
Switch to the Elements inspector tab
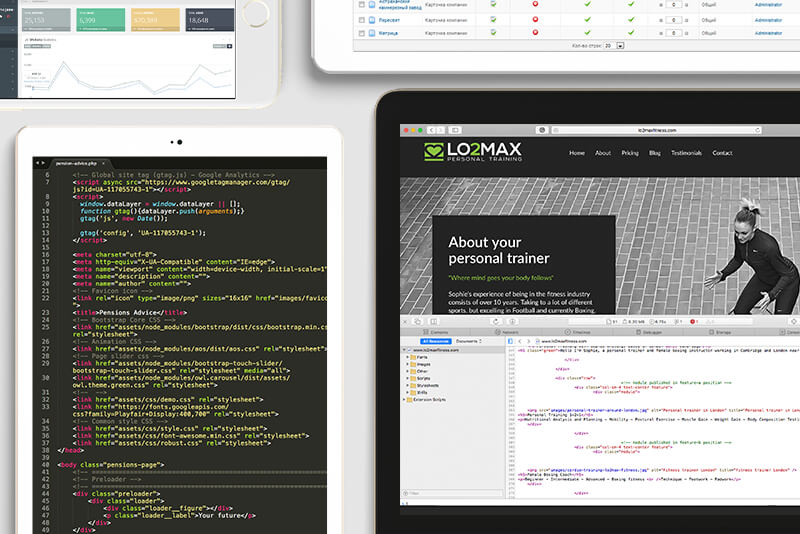coord(435,332)
